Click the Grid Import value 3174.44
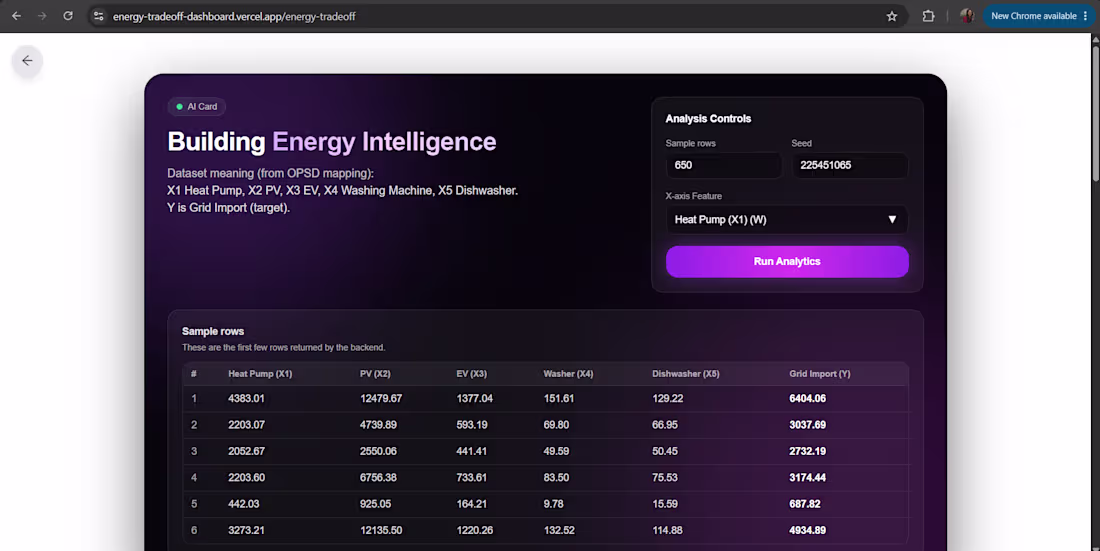 tap(807, 477)
